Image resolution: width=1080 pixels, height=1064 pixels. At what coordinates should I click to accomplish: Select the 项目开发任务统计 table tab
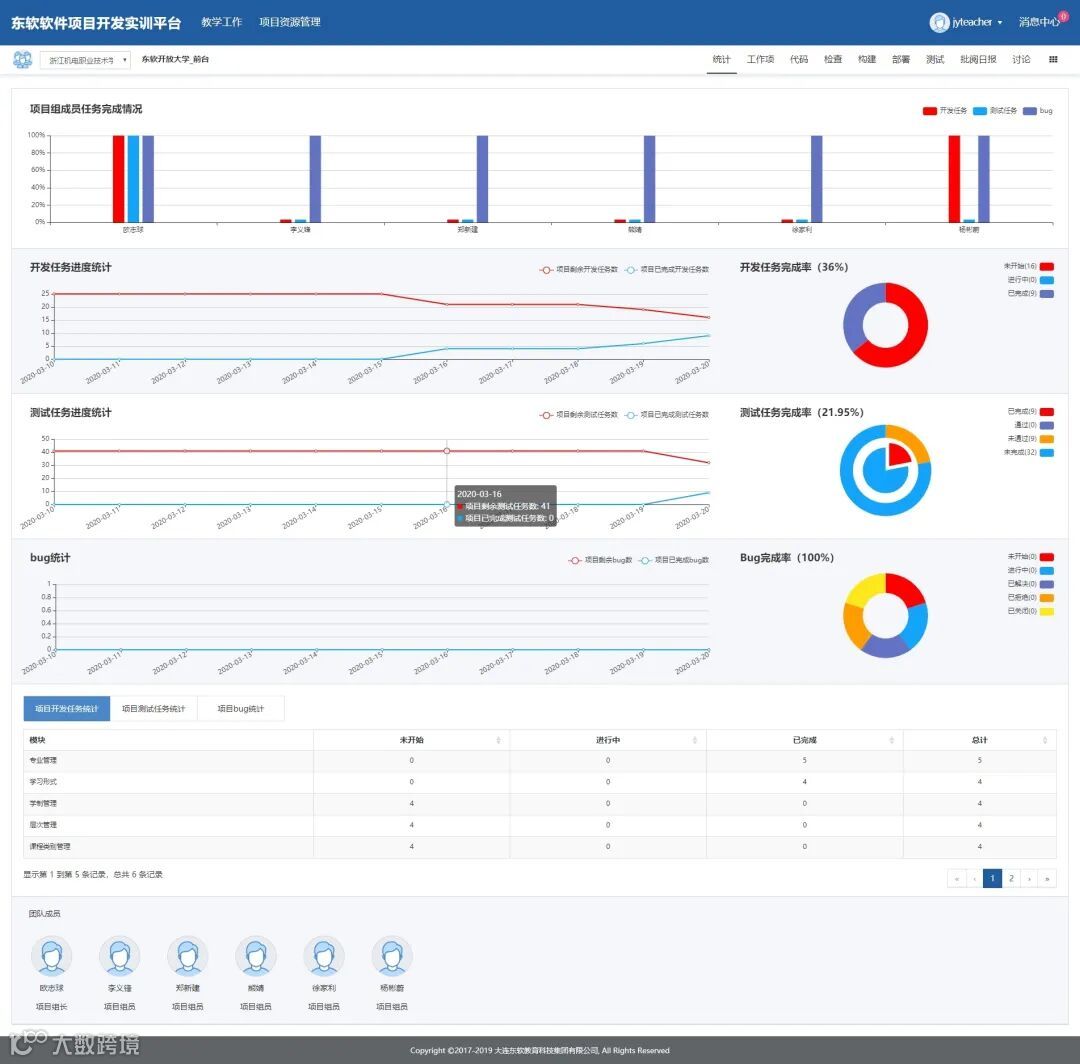click(67, 709)
